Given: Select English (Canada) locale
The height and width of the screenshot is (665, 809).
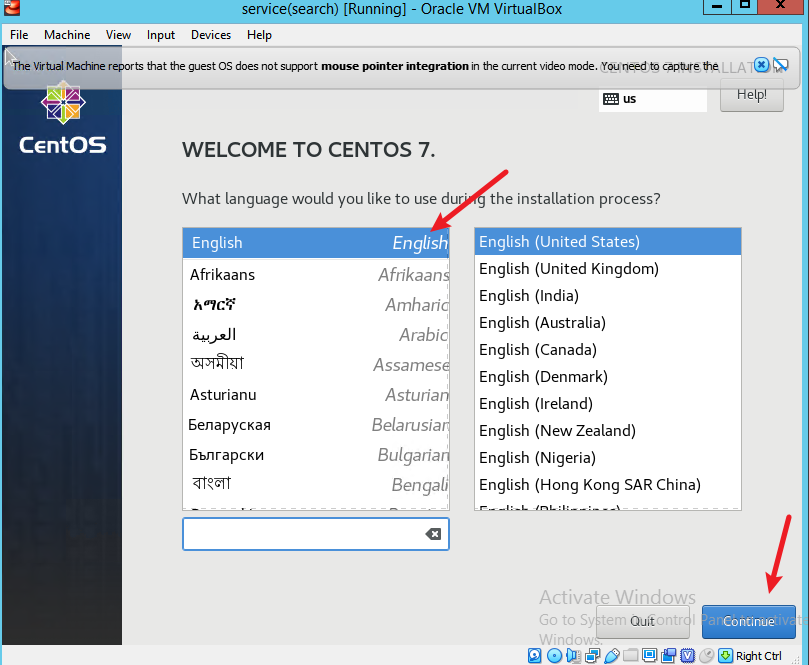Looking at the screenshot, I should pos(608,350).
